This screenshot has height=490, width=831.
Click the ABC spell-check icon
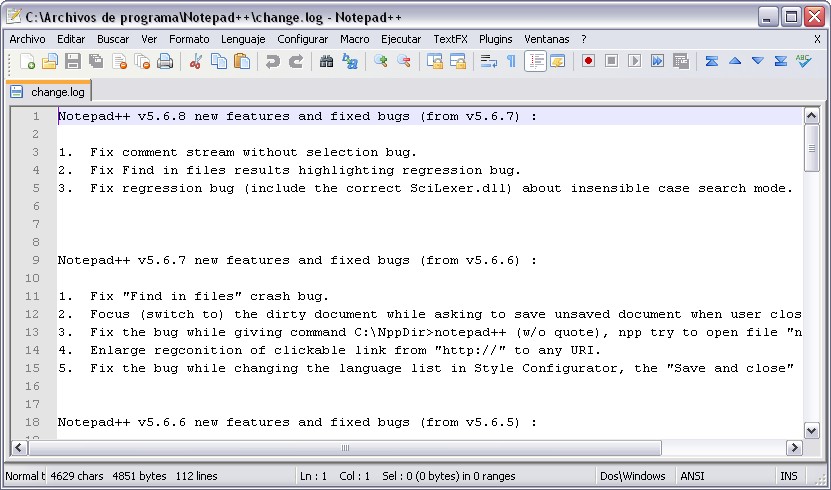pos(804,61)
